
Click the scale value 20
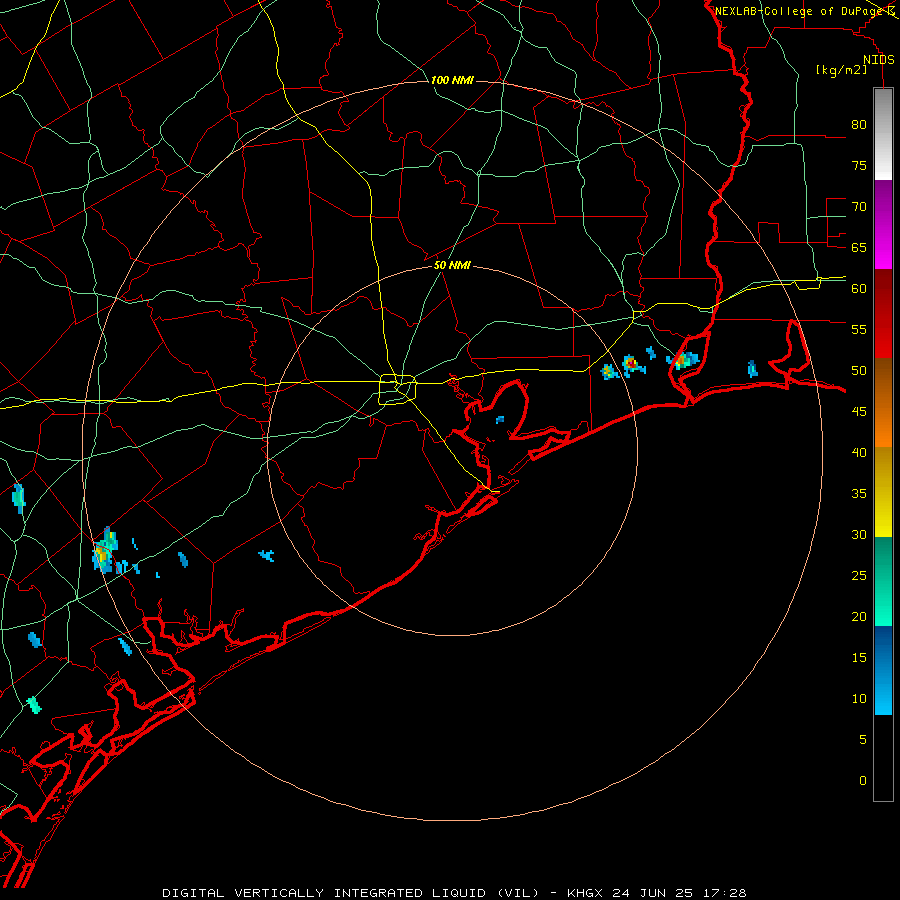(859, 616)
